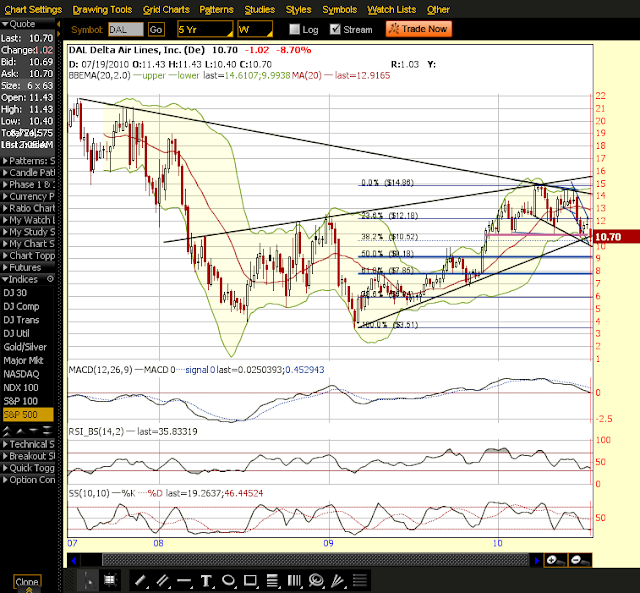
Task: Choose the Fibonacci retracement lines tool
Action: point(272,580)
